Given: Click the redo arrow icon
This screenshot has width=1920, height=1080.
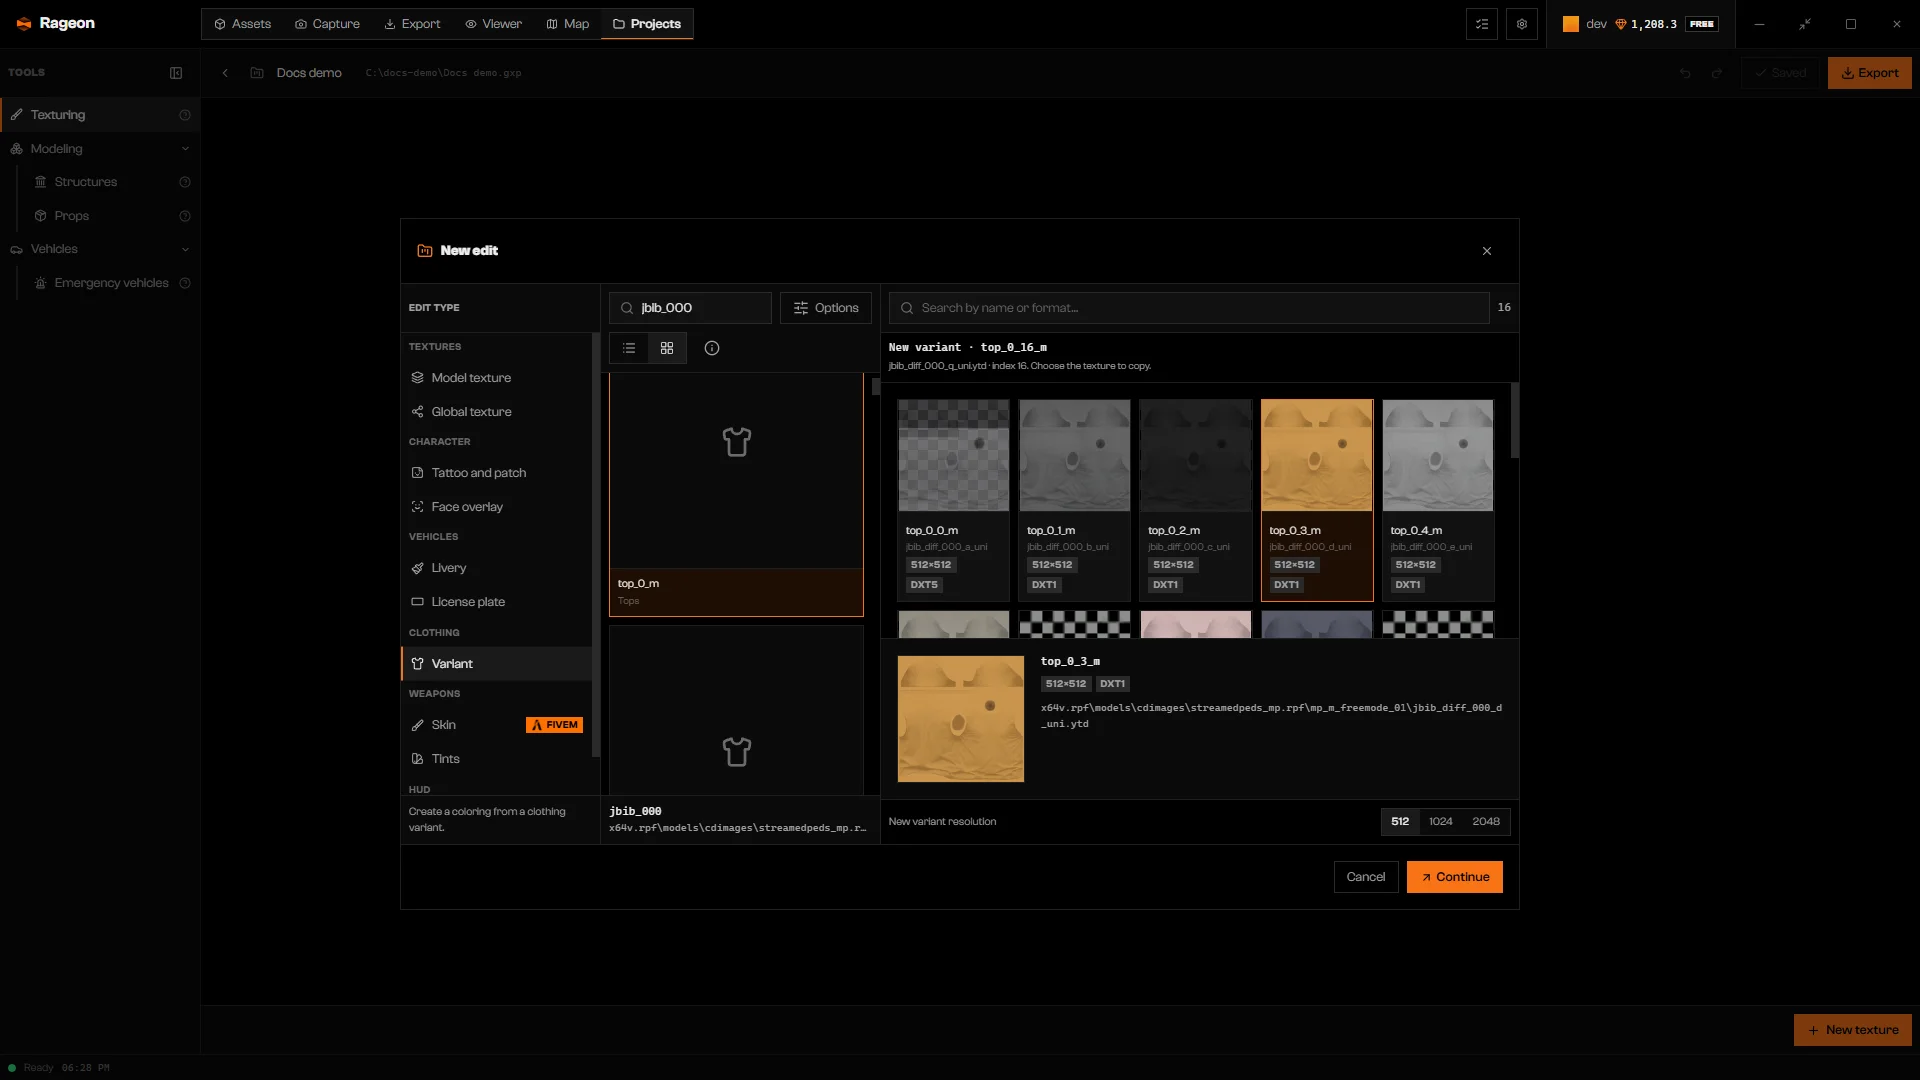Looking at the screenshot, I should coord(1717,73).
